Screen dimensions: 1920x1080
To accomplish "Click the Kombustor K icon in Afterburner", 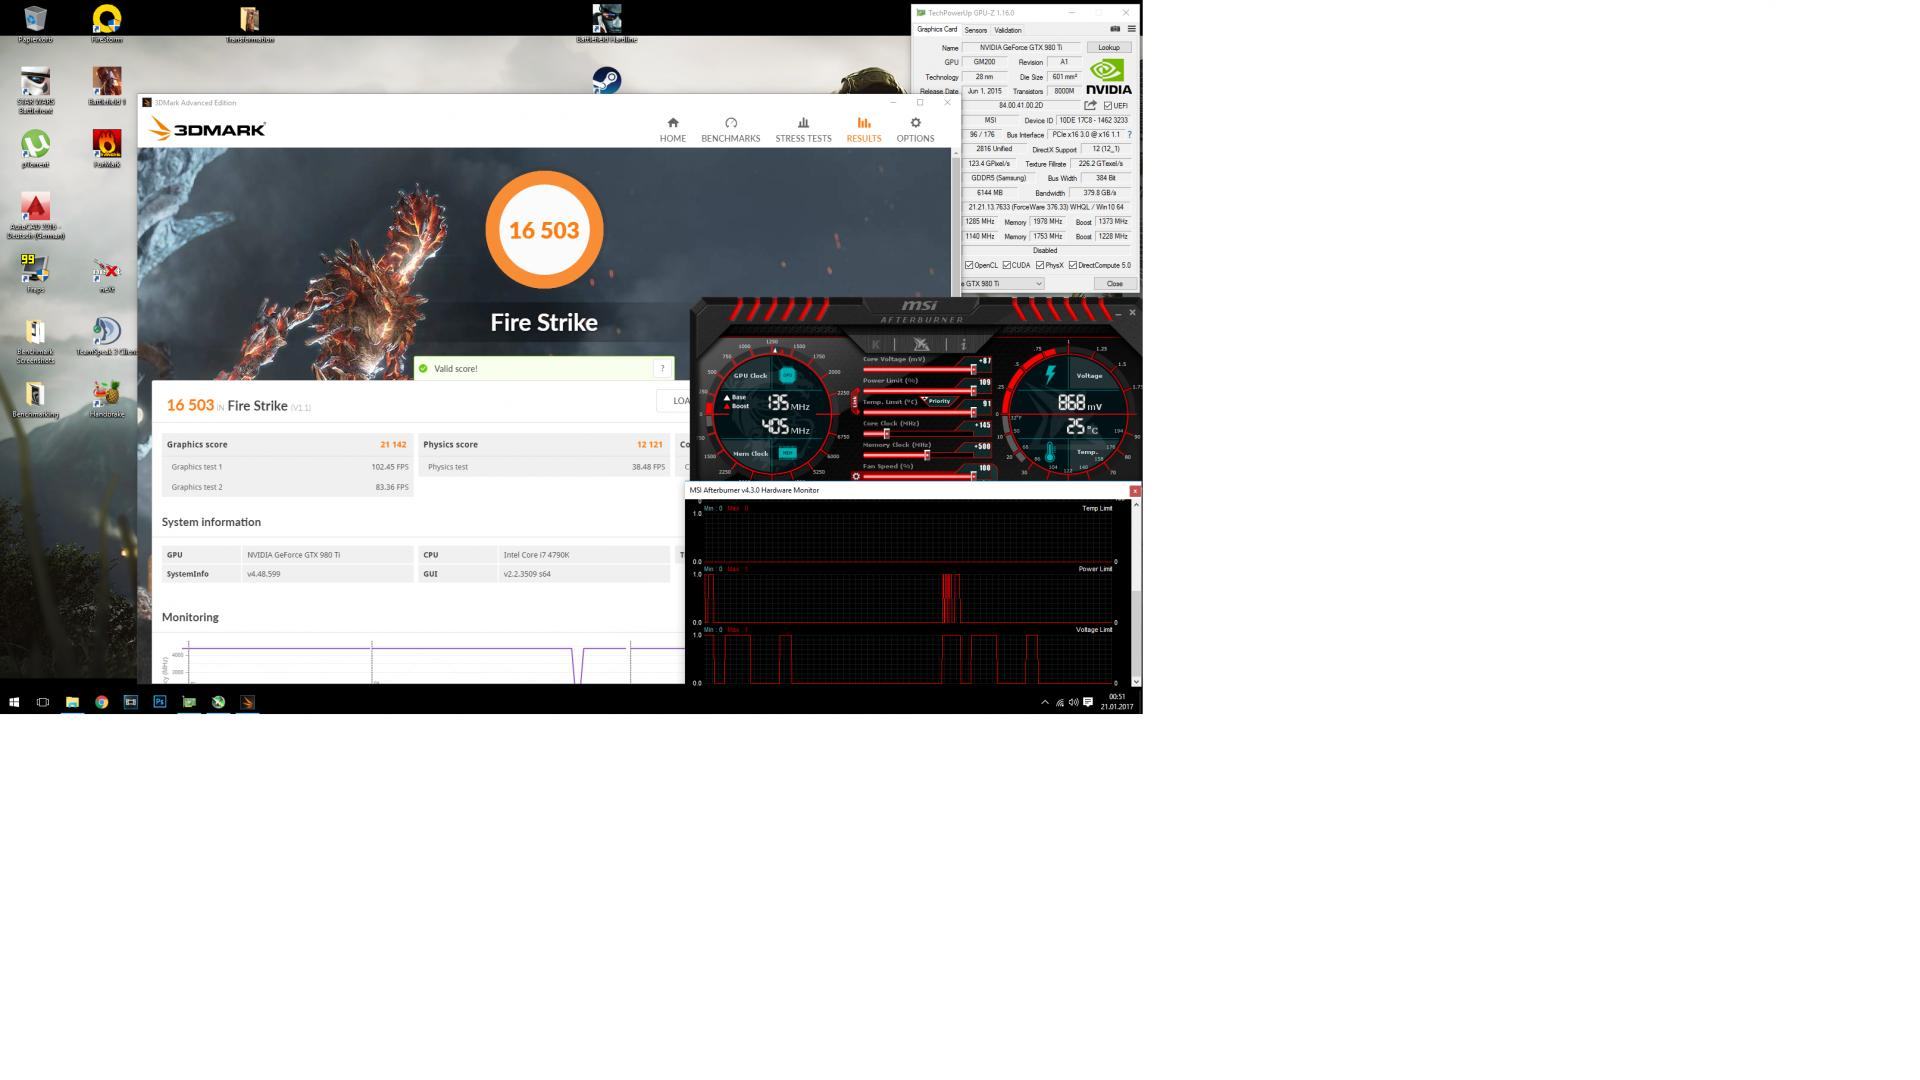I will pyautogui.click(x=876, y=344).
